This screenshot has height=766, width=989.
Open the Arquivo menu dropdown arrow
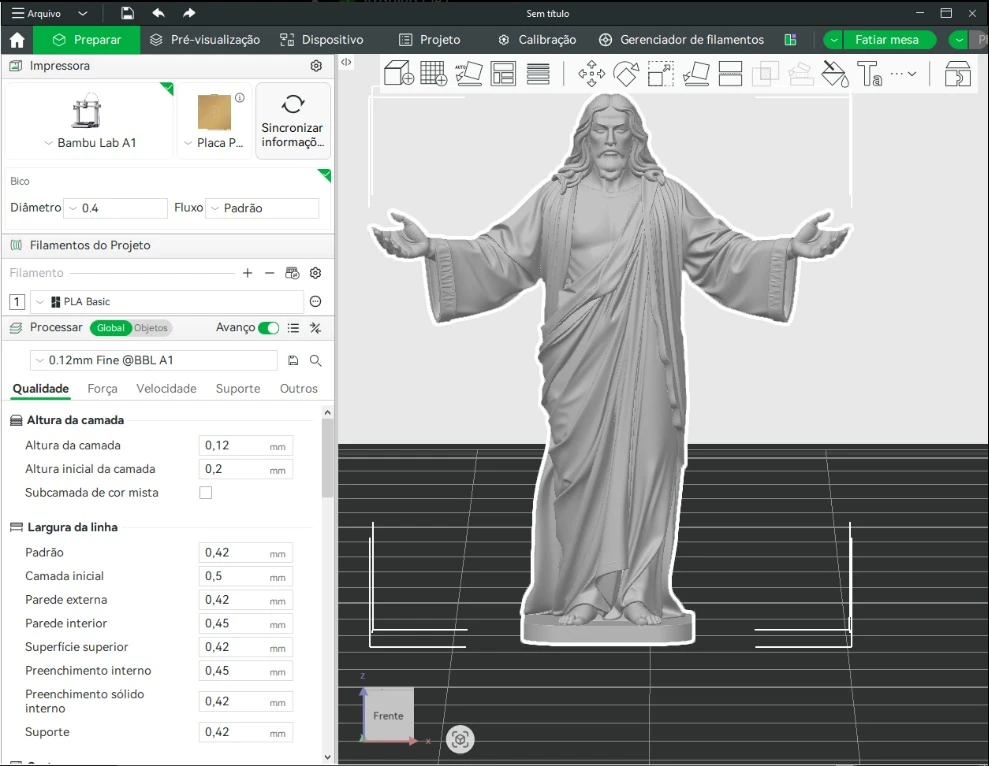point(83,13)
